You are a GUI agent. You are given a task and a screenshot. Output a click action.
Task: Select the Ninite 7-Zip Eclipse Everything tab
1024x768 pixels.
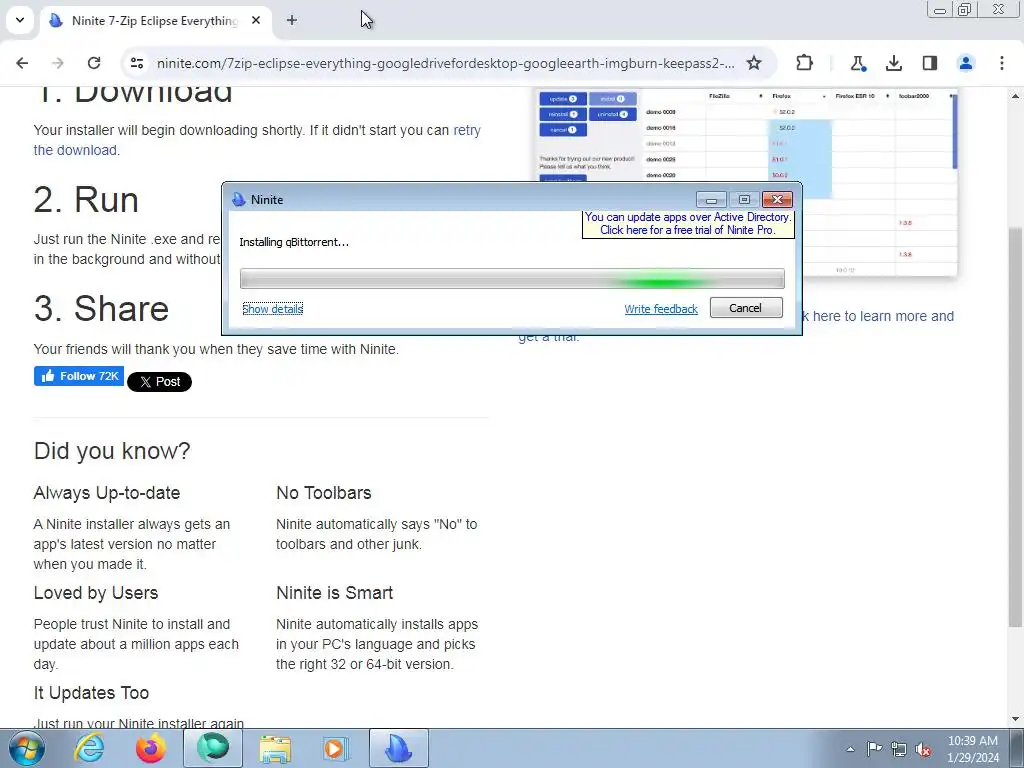tap(154, 20)
